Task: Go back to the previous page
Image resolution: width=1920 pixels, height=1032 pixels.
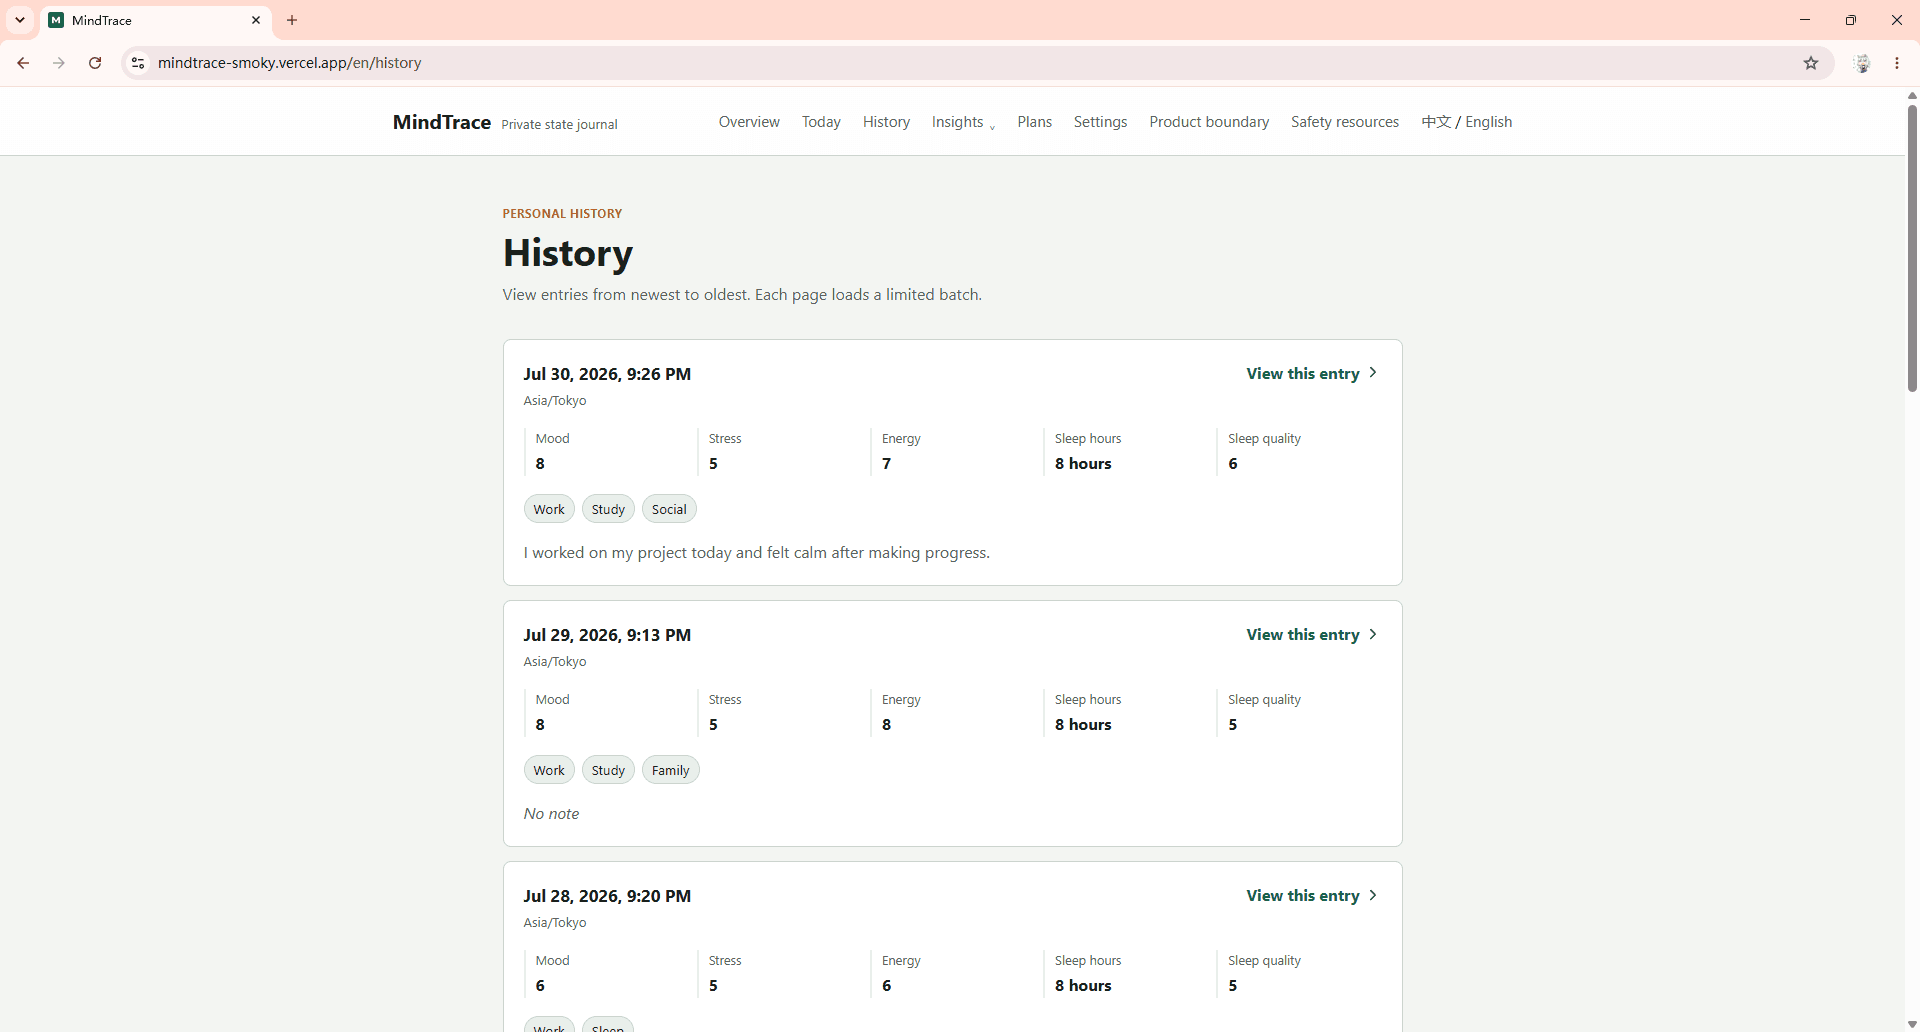Action: pyautogui.click(x=23, y=63)
